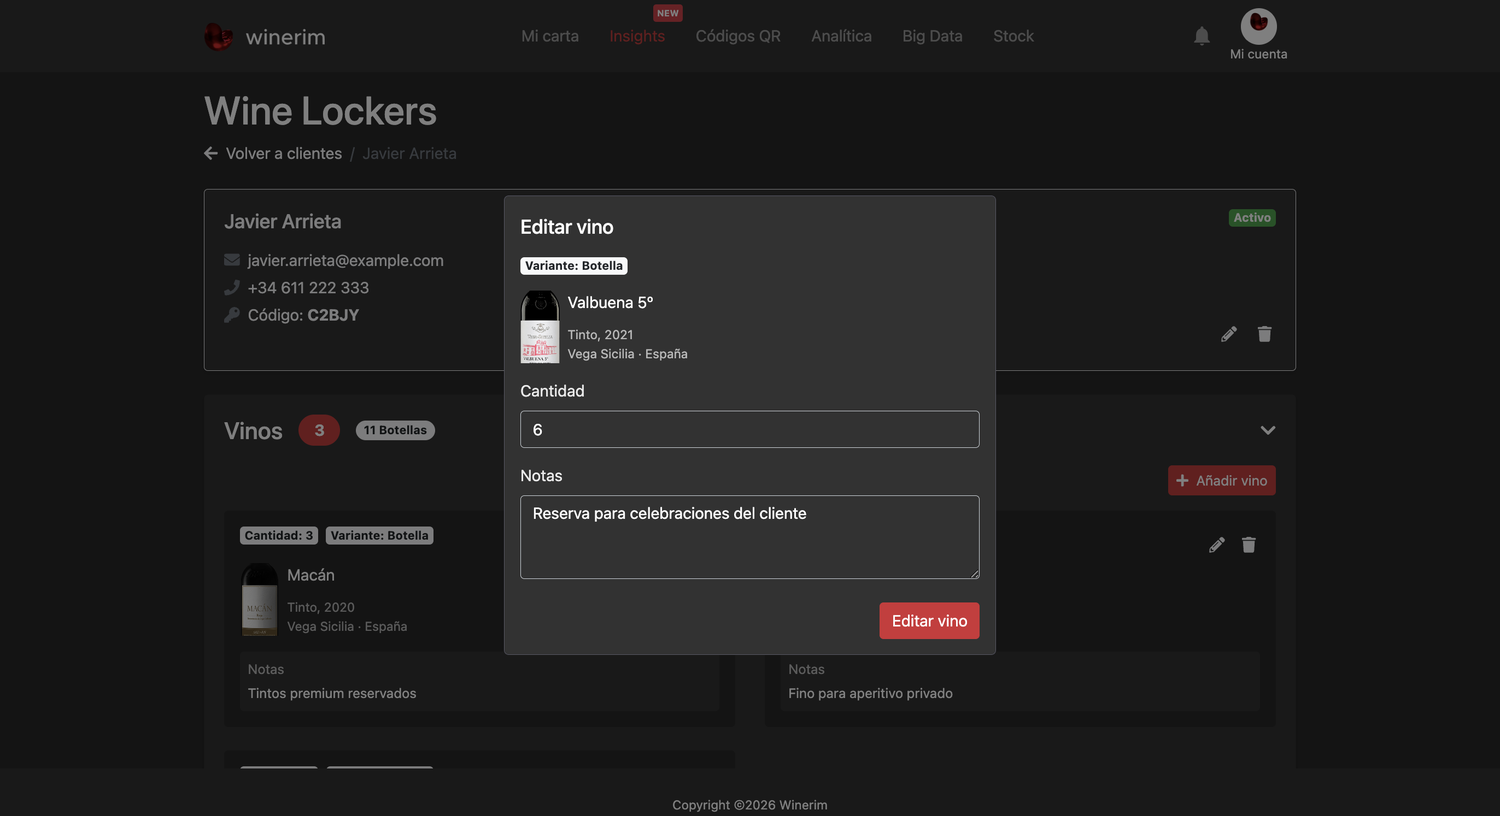Click the email envelope icon
This screenshot has height=816, width=1500.
coord(232,260)
